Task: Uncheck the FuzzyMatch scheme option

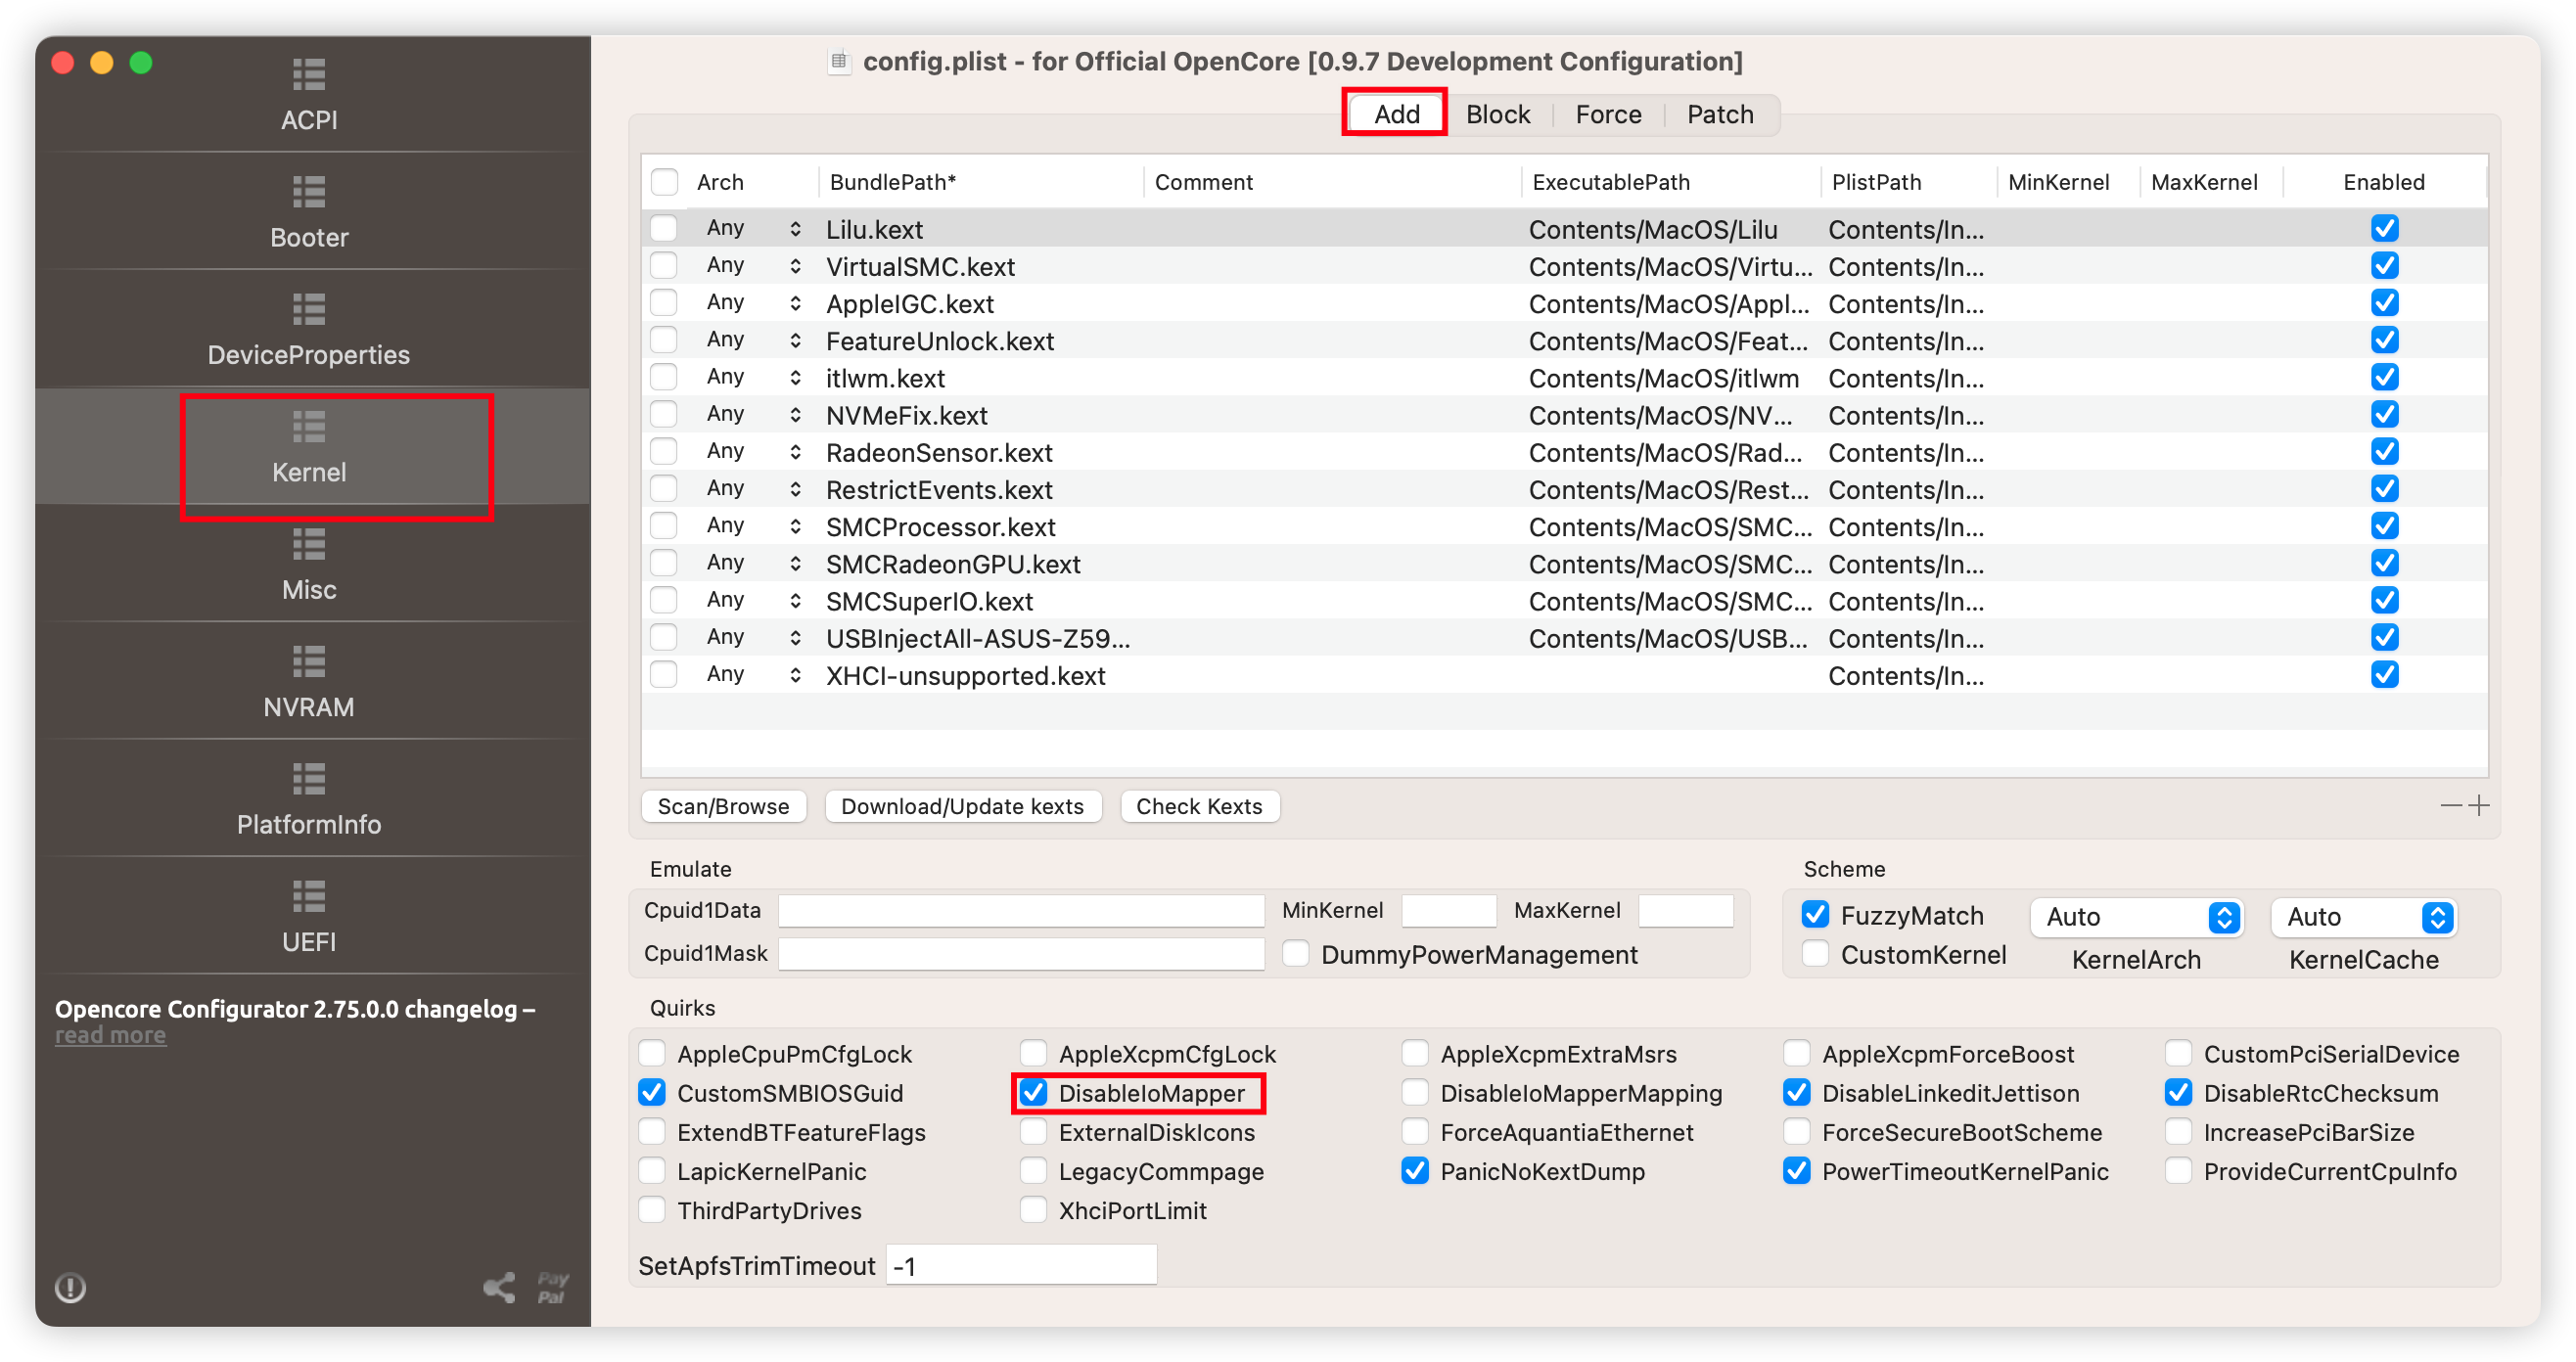Action: pos(1815,915)
